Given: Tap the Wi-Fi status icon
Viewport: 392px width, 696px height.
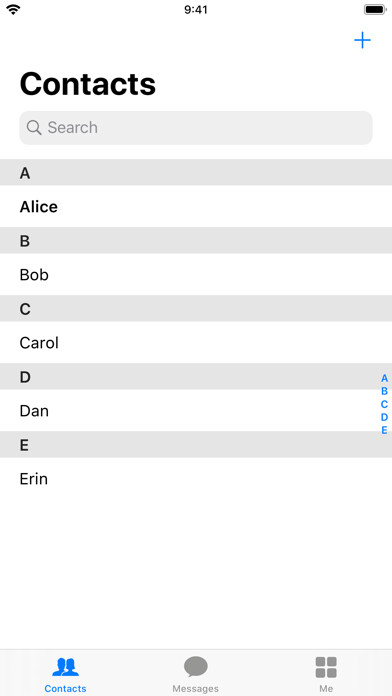Looking at the screenshot, I should pyautogui.click(x=13, y=9).
